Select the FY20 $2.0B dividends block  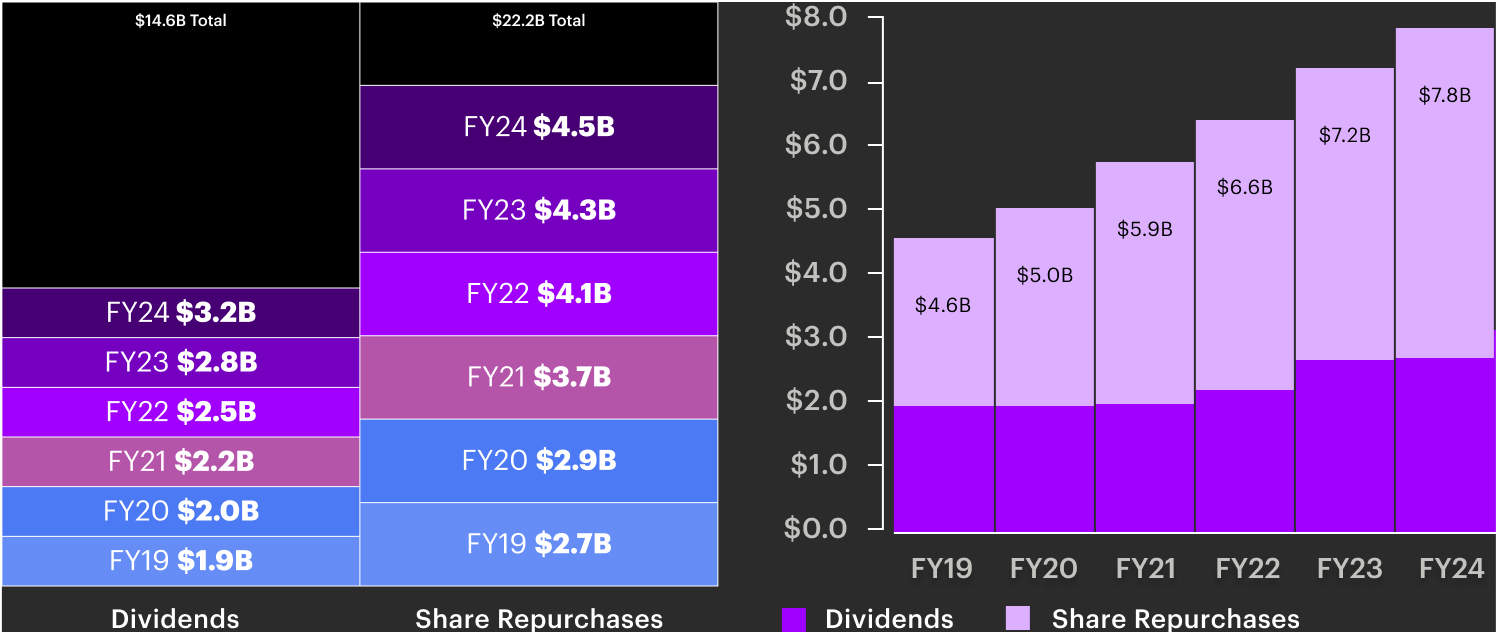[181, 511]
